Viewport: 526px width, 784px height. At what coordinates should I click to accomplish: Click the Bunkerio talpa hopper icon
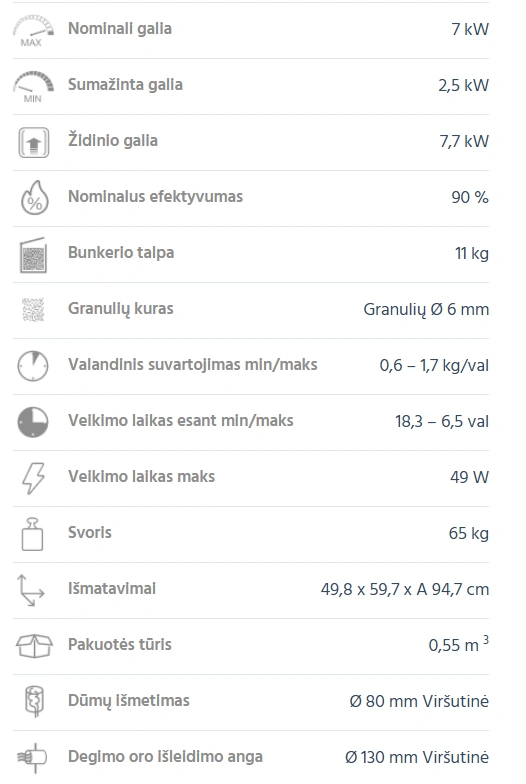click(33, 255)
